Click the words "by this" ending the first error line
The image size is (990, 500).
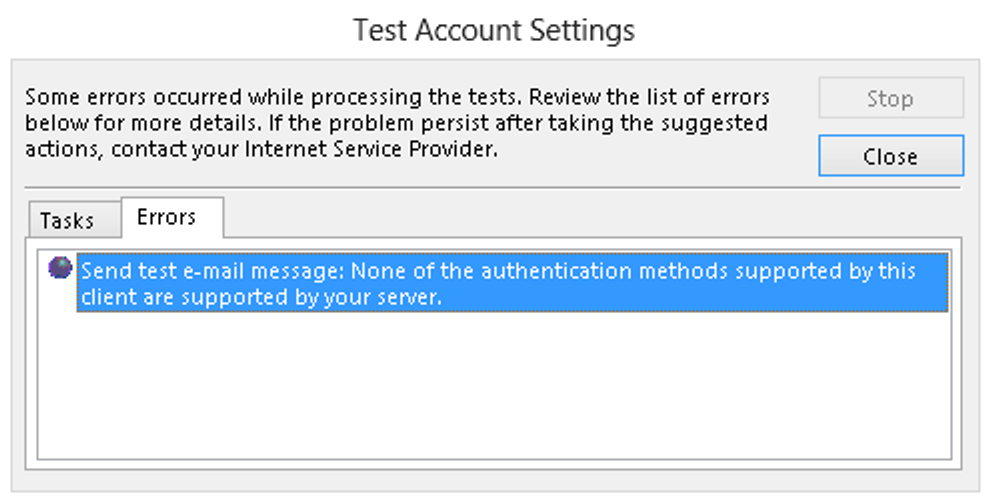coord(884,270)
